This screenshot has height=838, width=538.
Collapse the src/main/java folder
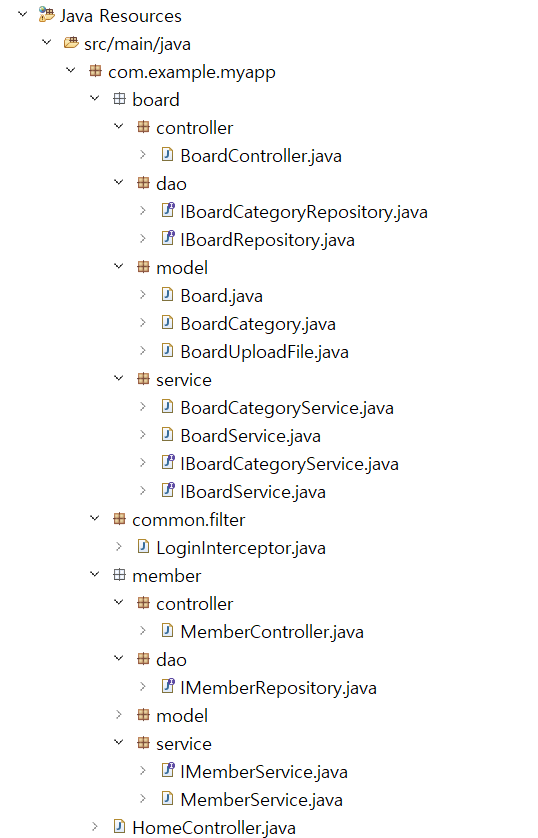(46, 42)
